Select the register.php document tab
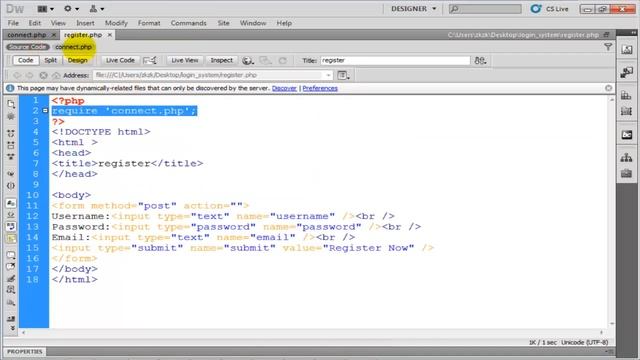Viewport: 640px width, 360px height. (83, 35)
